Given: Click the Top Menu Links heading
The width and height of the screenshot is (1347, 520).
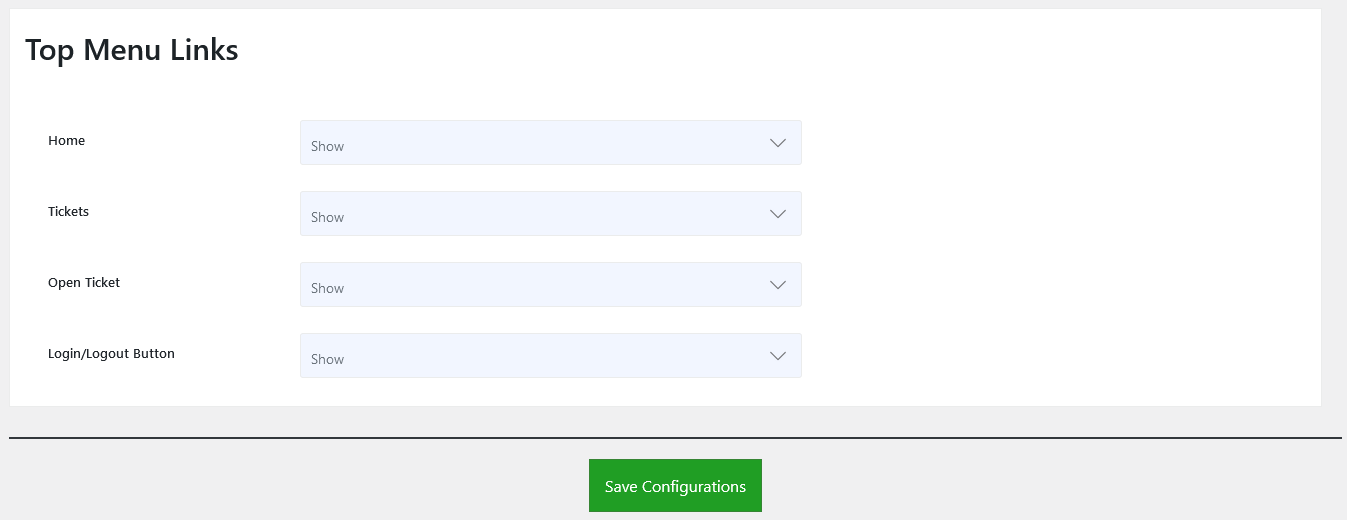Looking at the screenshot, I should point(132,50).
